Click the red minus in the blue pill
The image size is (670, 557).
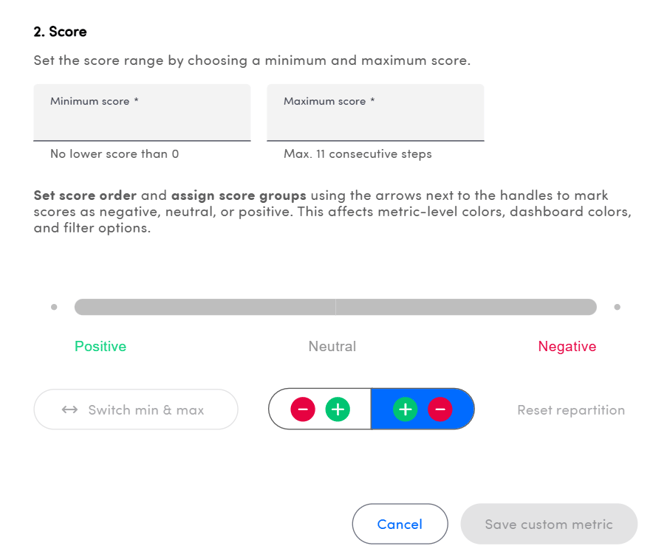pyautogui.click(x=440, y=409)
